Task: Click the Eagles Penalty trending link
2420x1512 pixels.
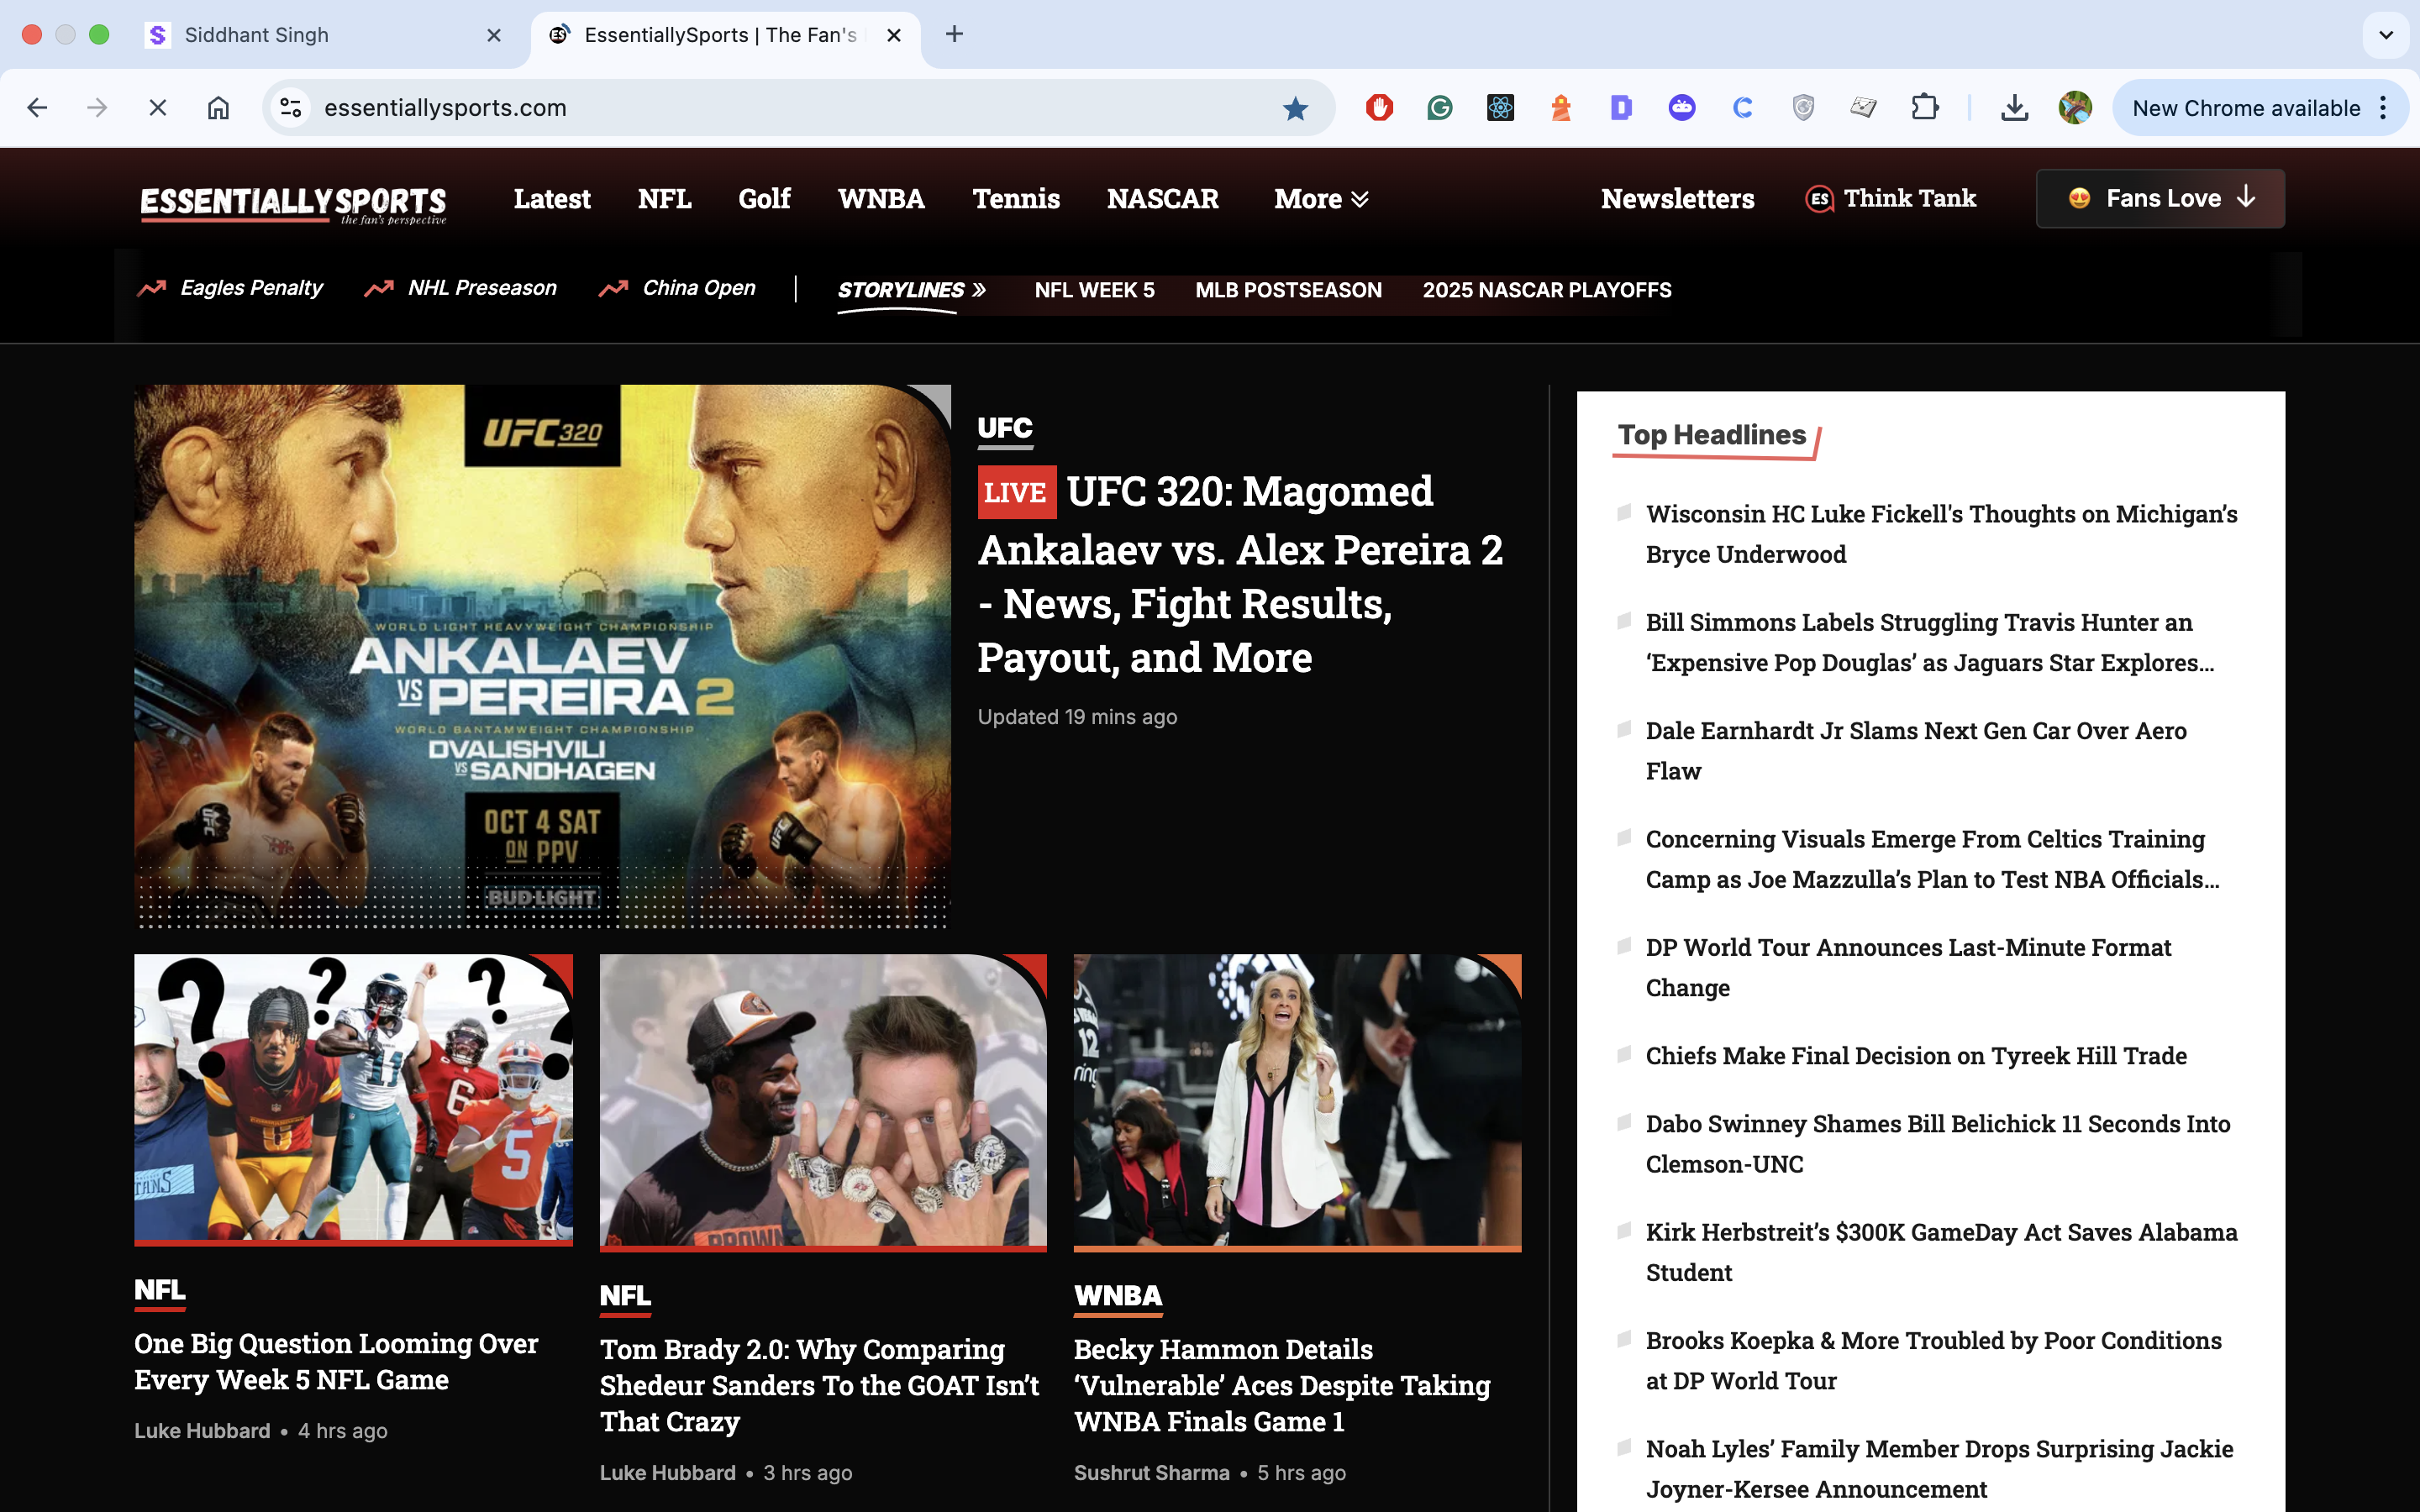Action: coord(251,288)
